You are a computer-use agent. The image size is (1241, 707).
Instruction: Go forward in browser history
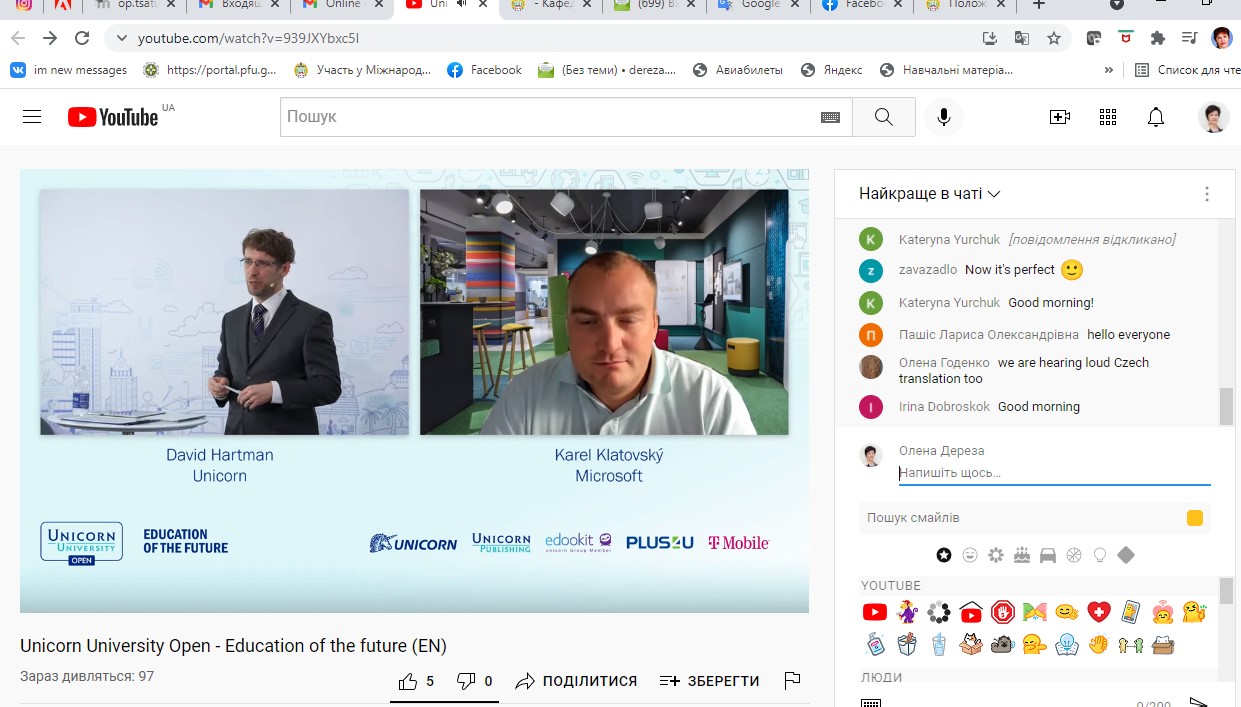tap(49, 38)
